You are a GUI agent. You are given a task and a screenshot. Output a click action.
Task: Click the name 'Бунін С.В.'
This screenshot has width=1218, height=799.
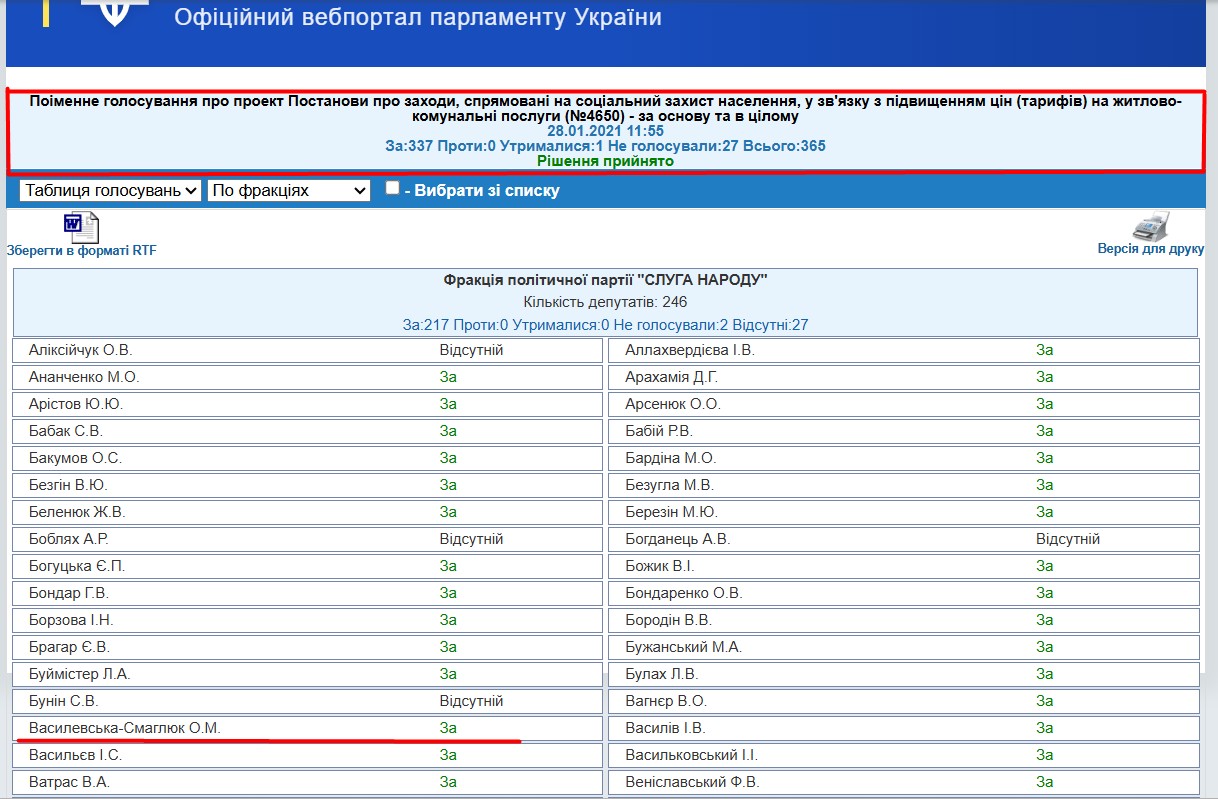click(64, 701)
